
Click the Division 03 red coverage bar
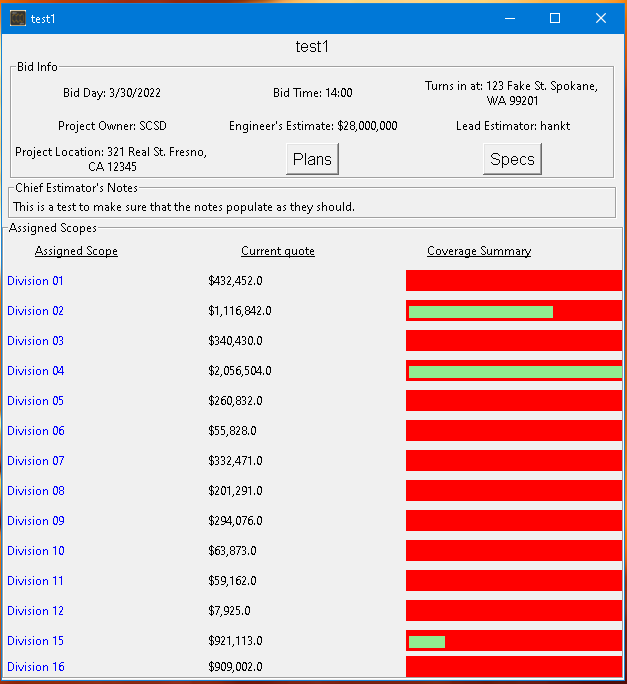coord(514,341)
